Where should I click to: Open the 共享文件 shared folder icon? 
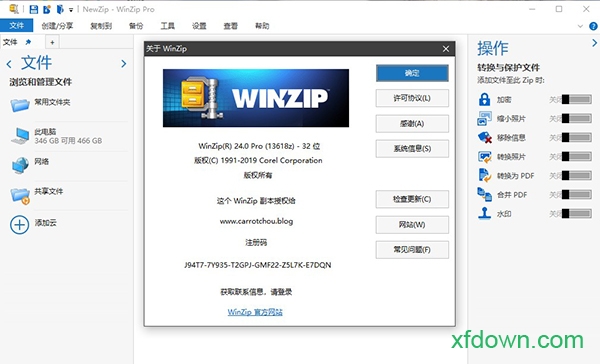(20, 196)
